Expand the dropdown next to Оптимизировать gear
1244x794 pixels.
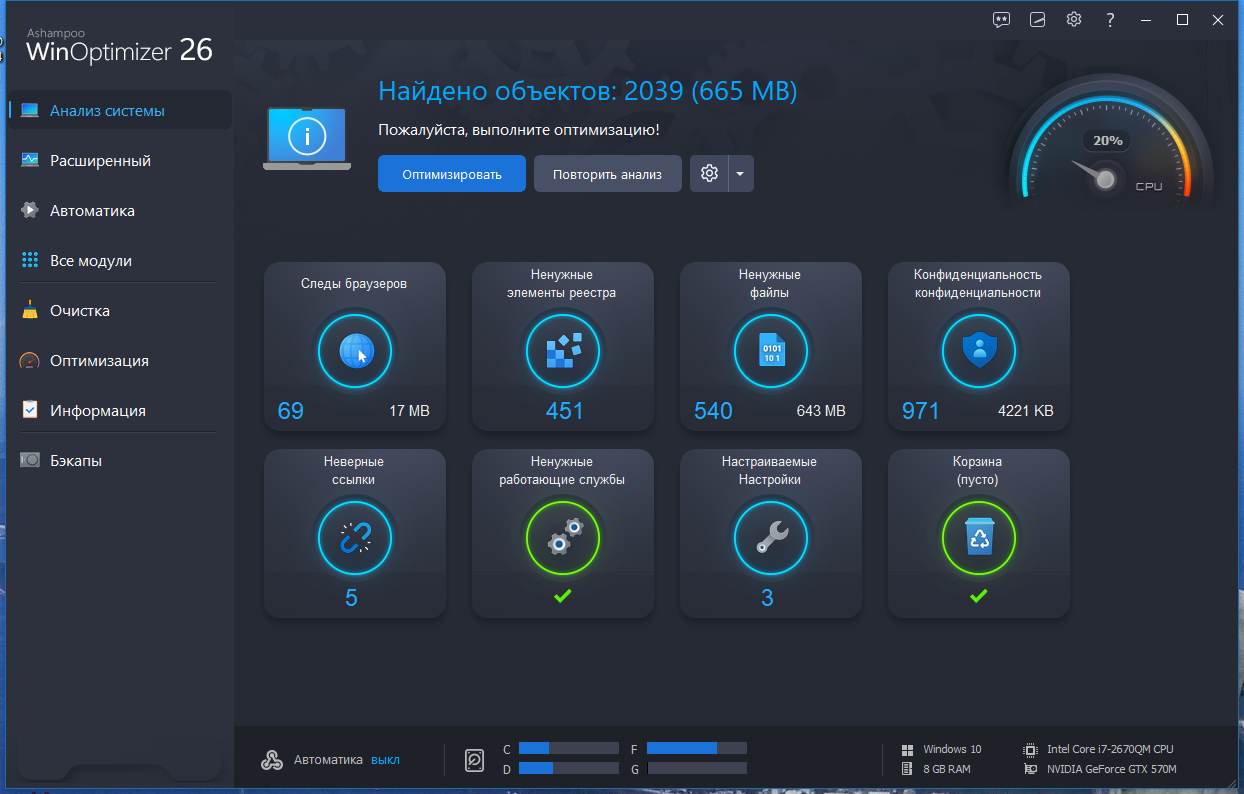(740, 173)
